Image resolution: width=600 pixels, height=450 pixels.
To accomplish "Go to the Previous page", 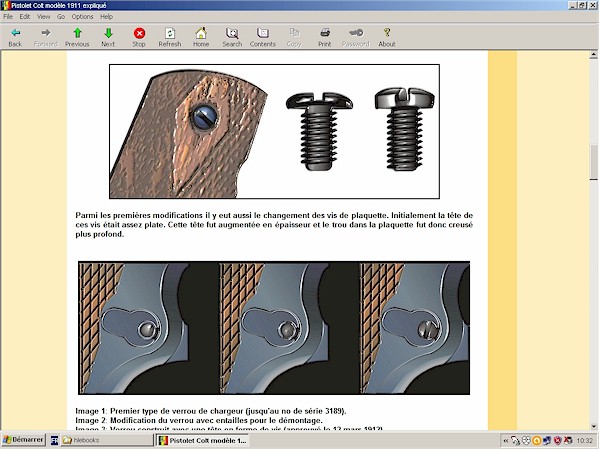I will coord(77,37).
